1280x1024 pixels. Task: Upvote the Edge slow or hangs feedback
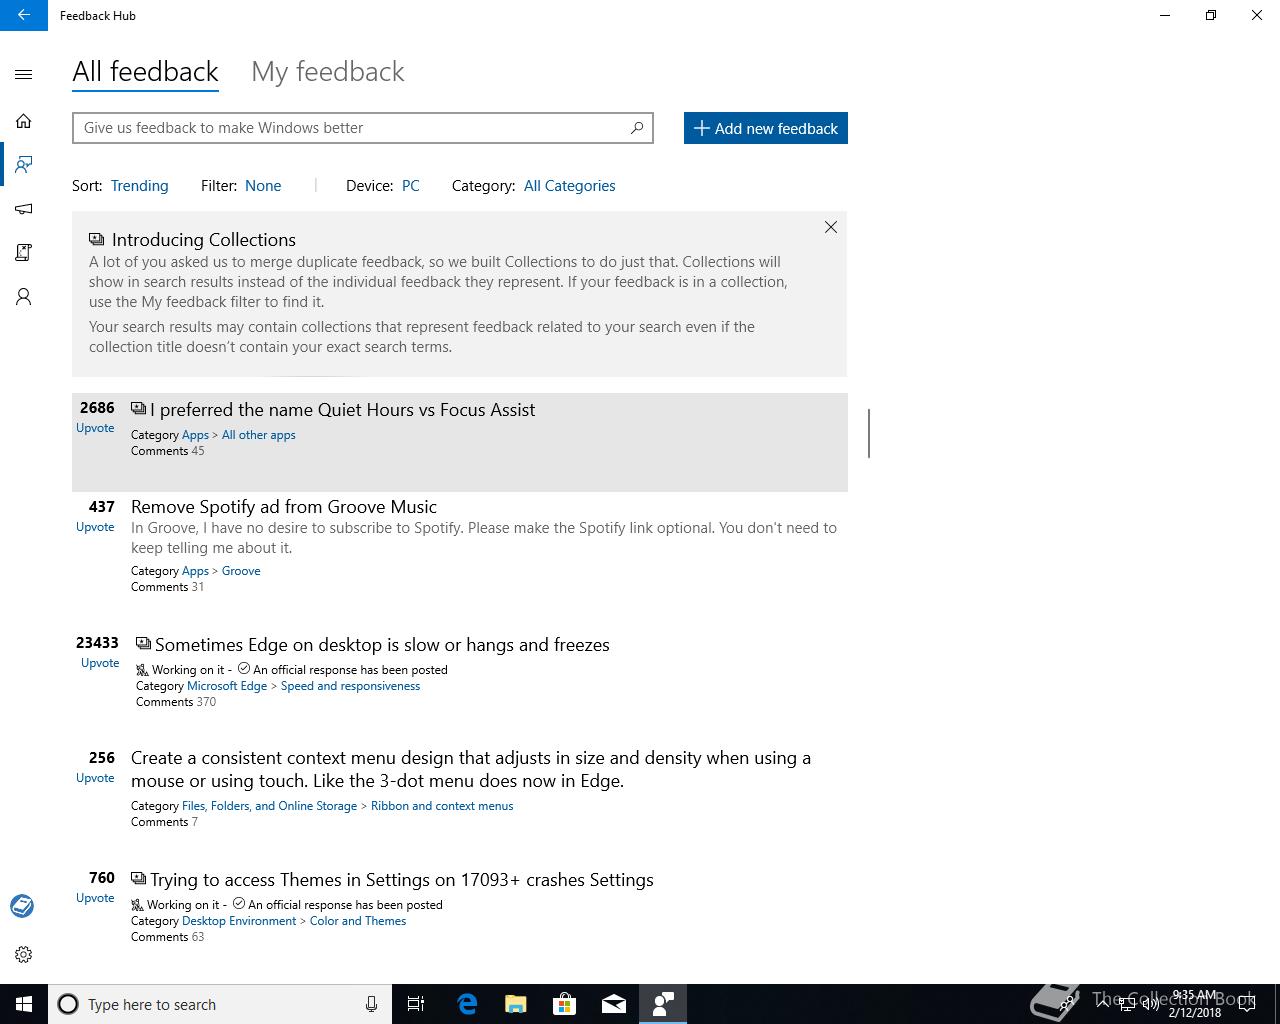(100, 663)
